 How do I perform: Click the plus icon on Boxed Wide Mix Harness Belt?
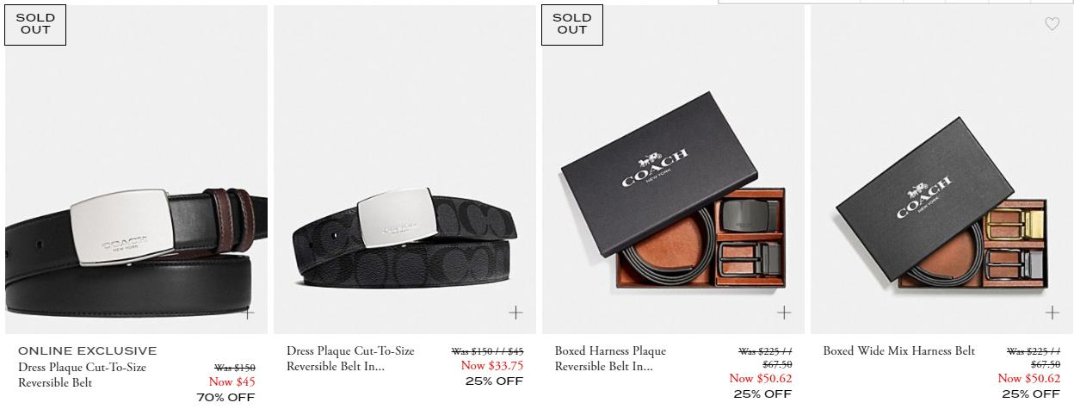tap(1052, 313)
